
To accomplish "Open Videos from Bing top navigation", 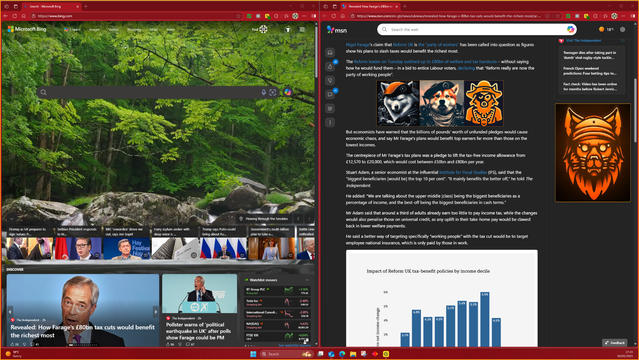I will tap(114, 29).
